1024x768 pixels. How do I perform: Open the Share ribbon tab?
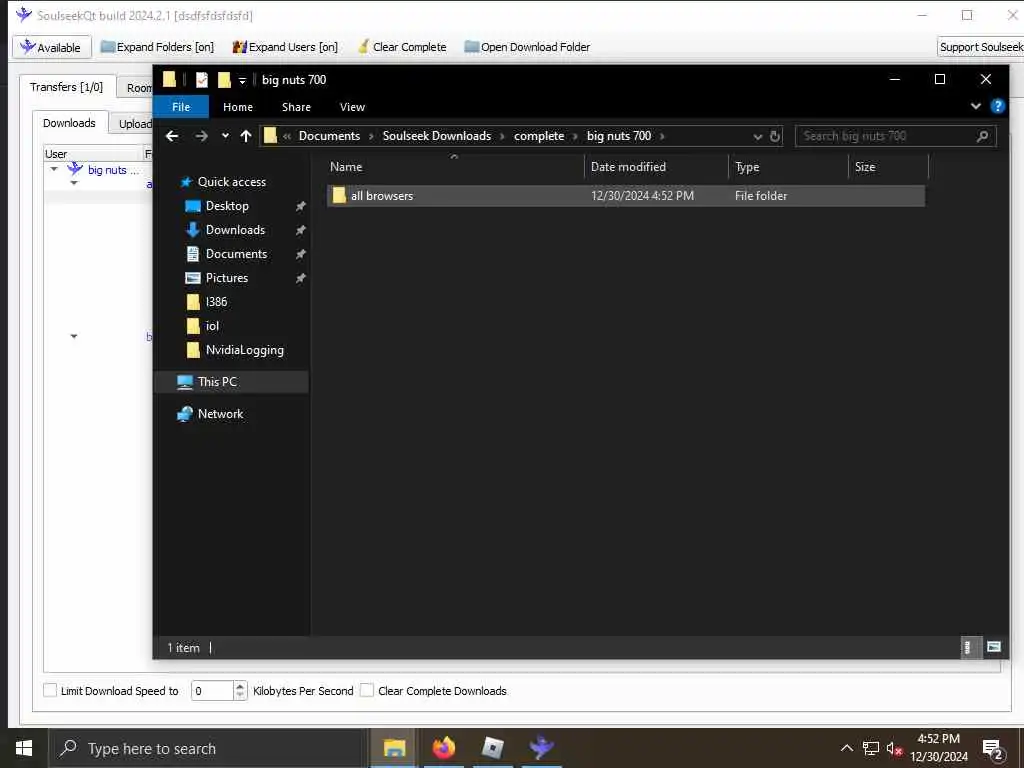(296, 107)
